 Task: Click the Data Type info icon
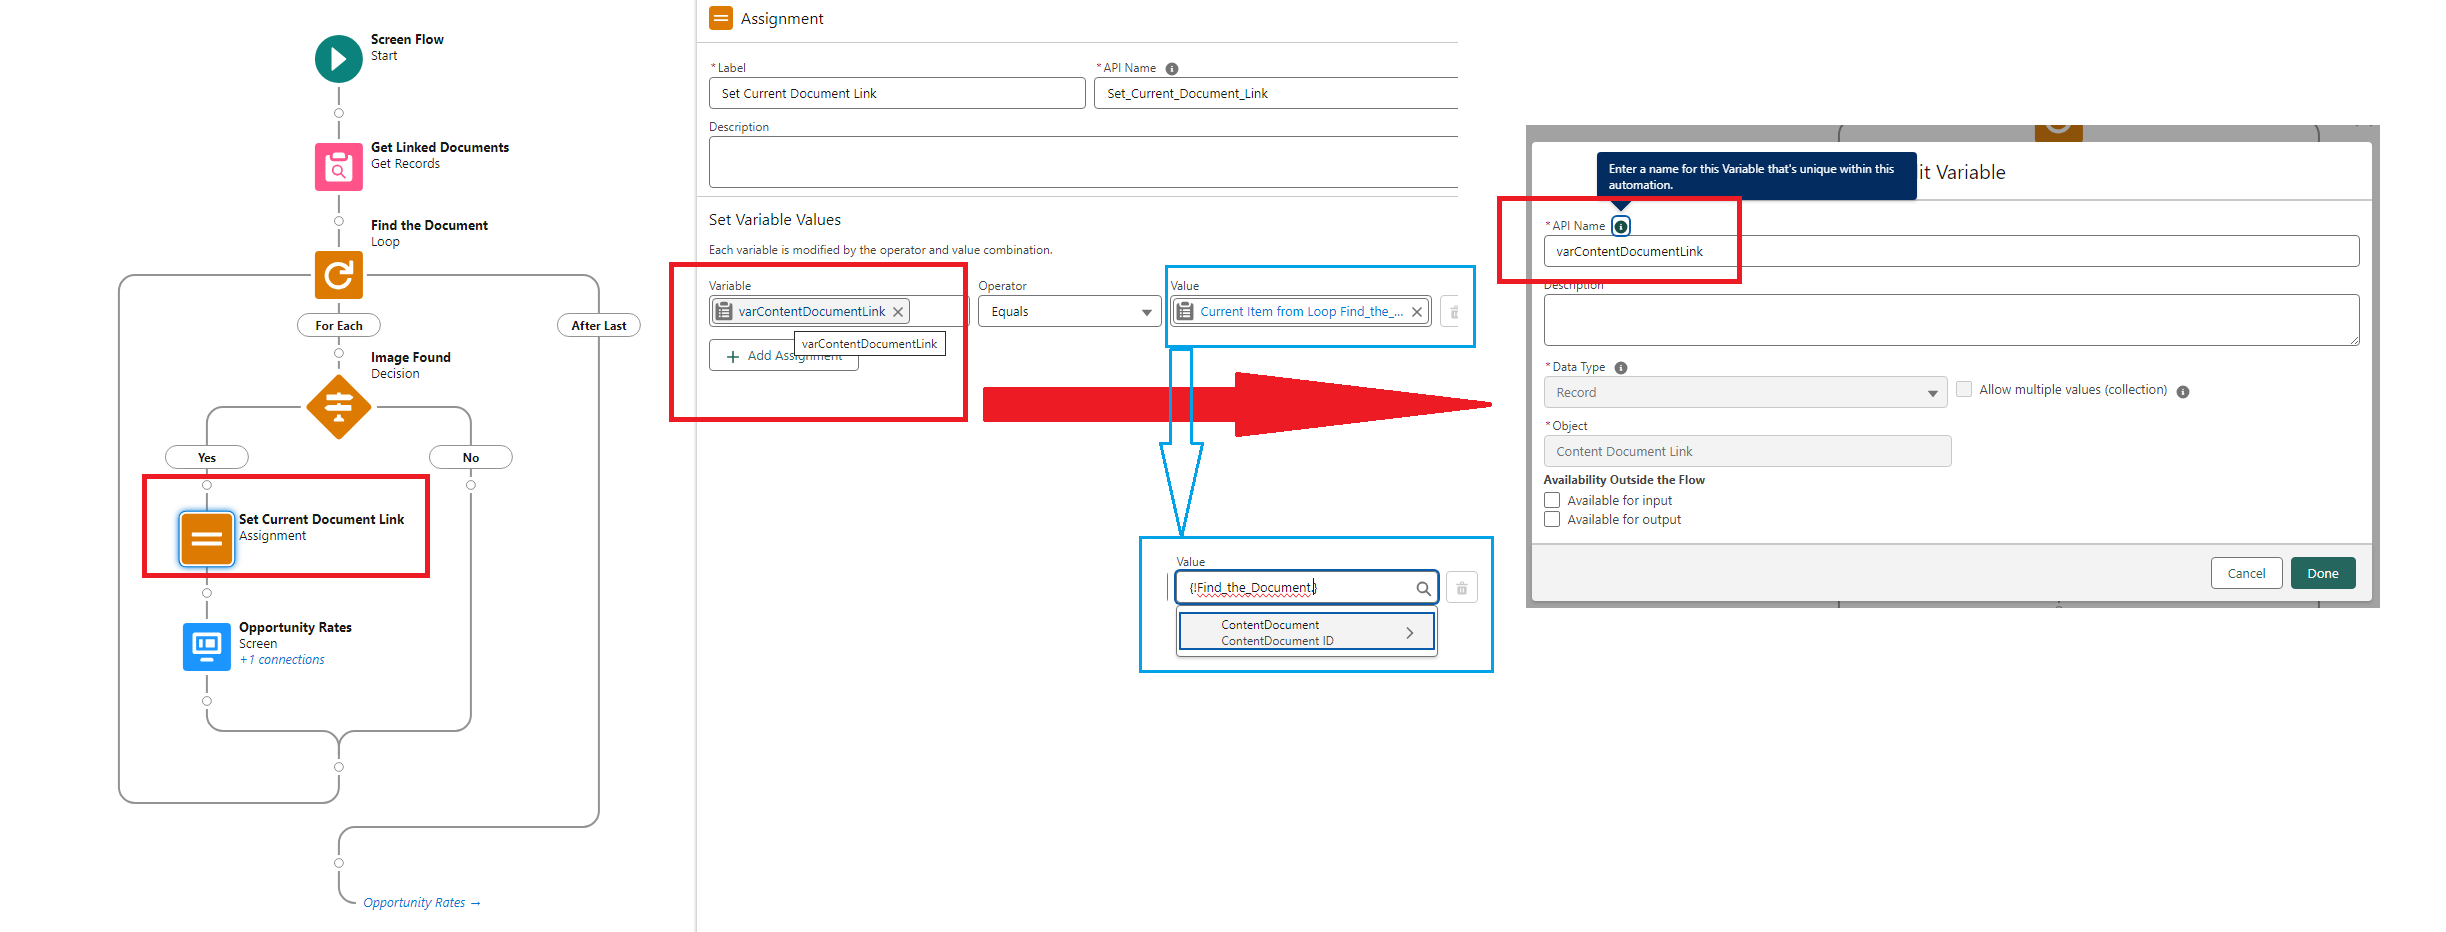coord(1621,368)
